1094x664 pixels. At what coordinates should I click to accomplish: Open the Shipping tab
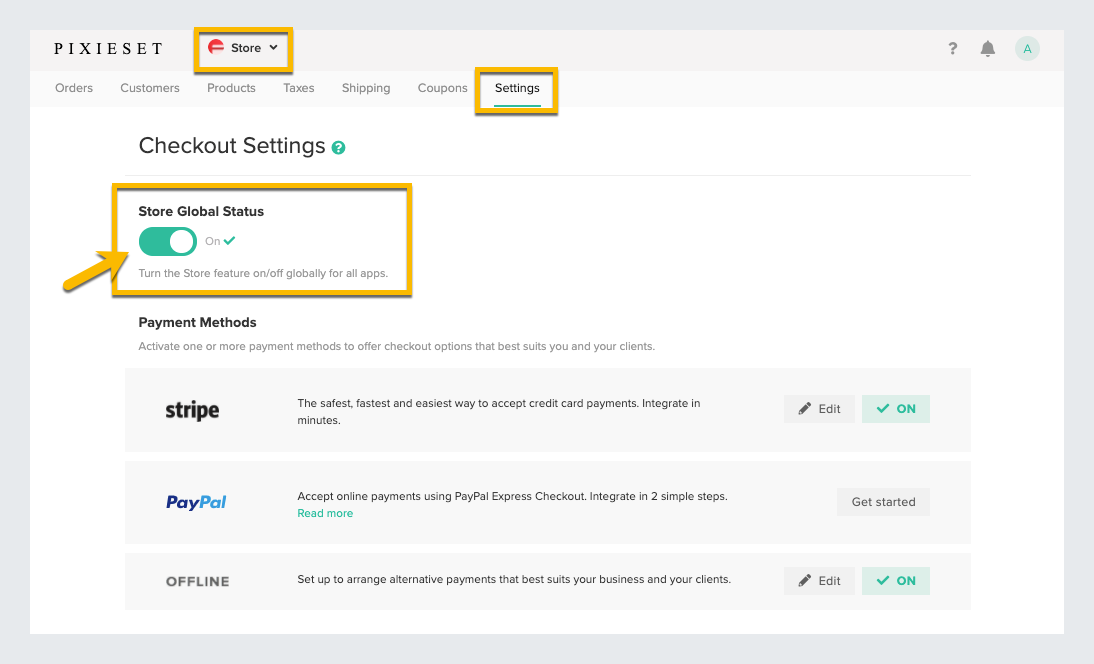click(x=366, y=88)
